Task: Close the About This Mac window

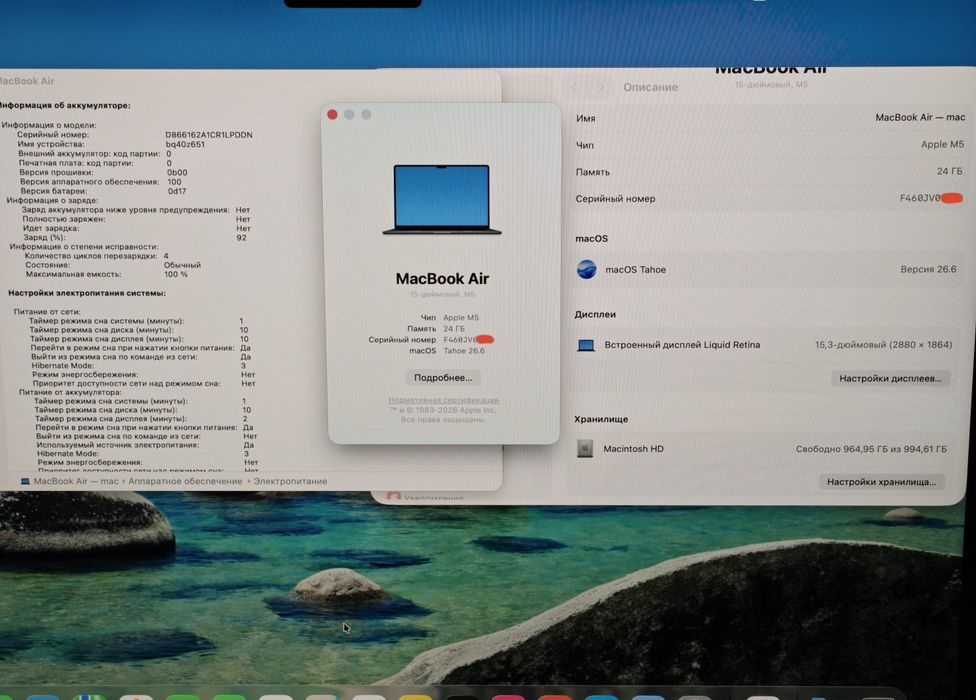Action: tap(332, 114)
